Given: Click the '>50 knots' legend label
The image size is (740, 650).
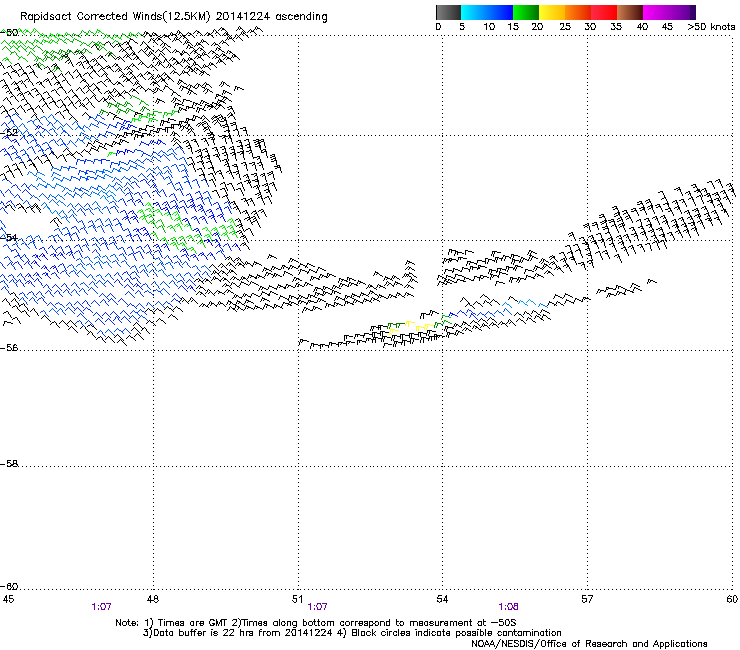Looking at the screenshot, I should (711, 27).
